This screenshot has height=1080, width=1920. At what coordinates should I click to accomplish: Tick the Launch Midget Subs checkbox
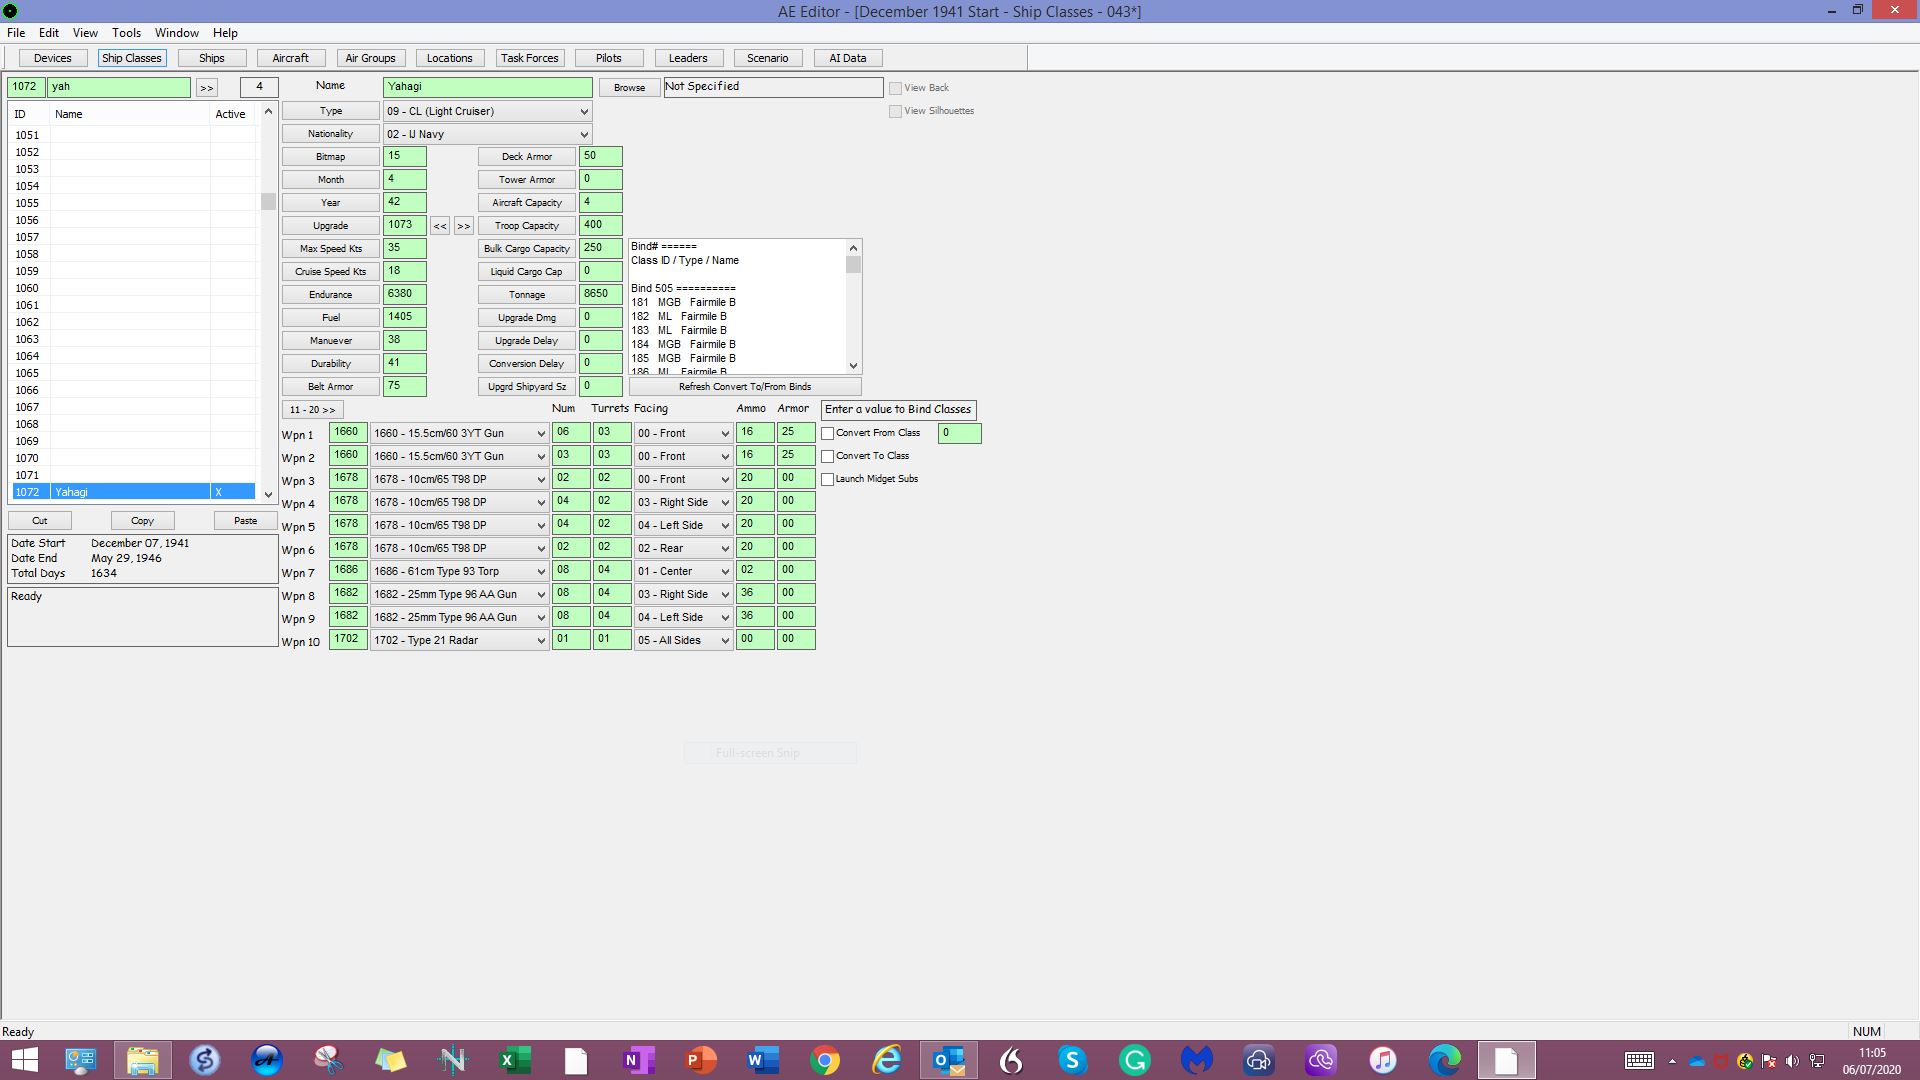pos(828,480)
